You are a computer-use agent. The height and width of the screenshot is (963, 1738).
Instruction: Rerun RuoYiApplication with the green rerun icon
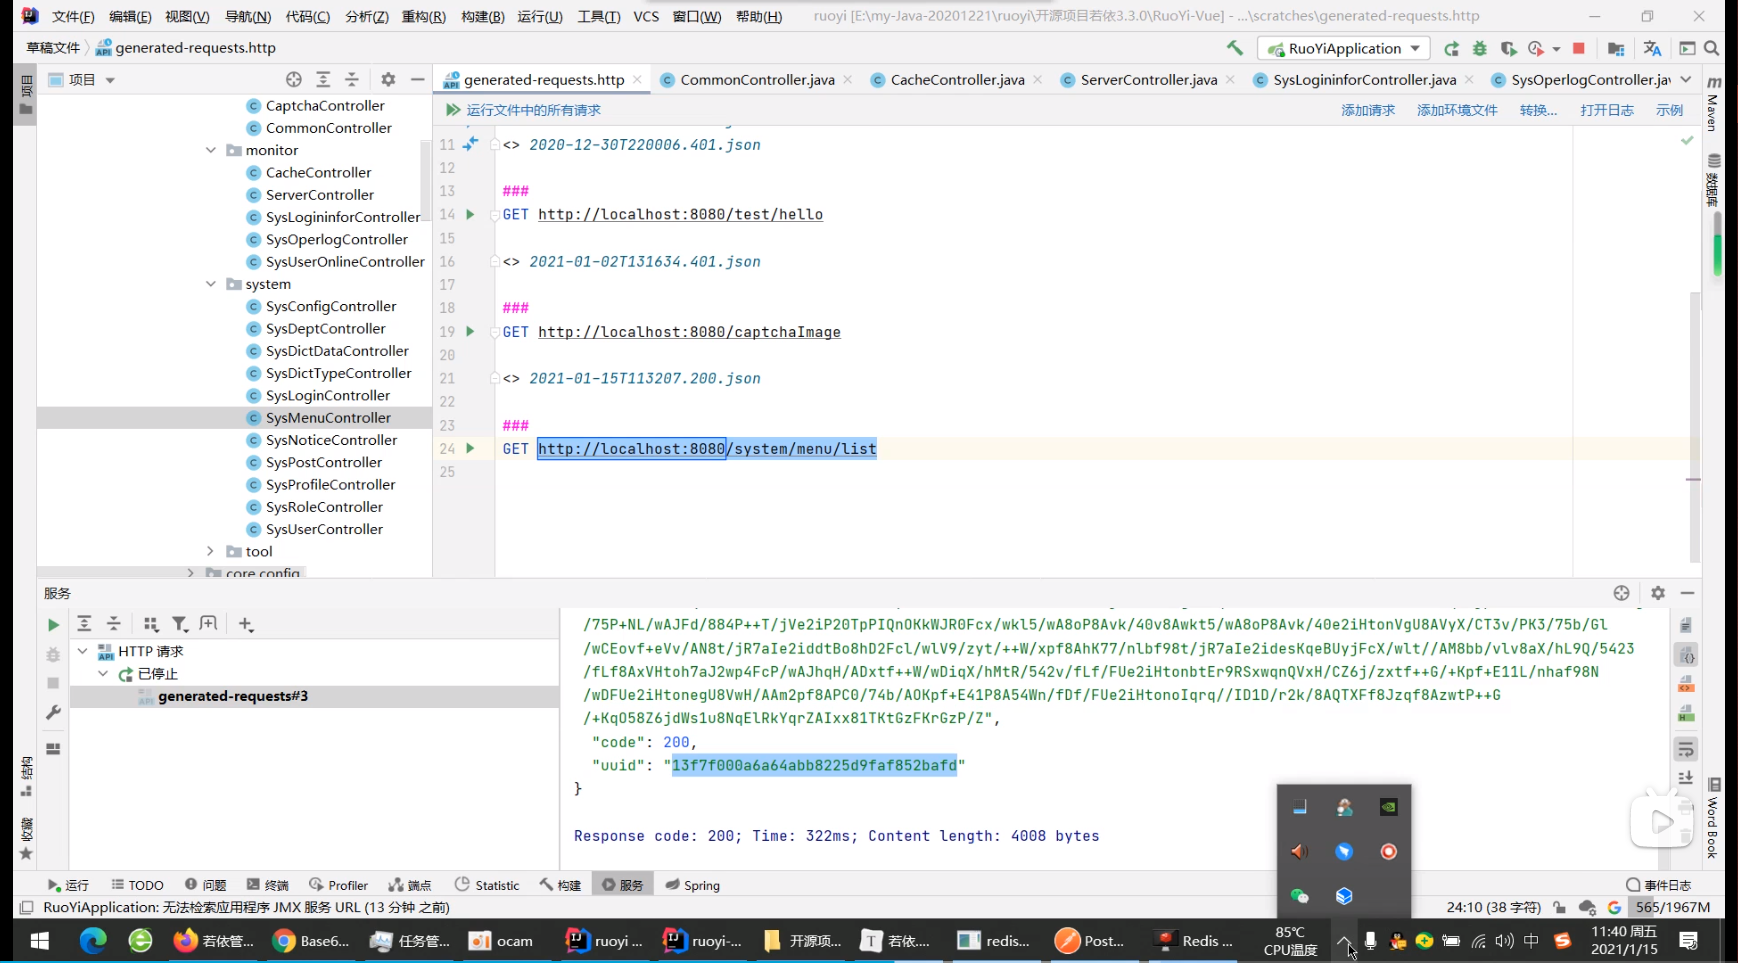[1452, 48]
